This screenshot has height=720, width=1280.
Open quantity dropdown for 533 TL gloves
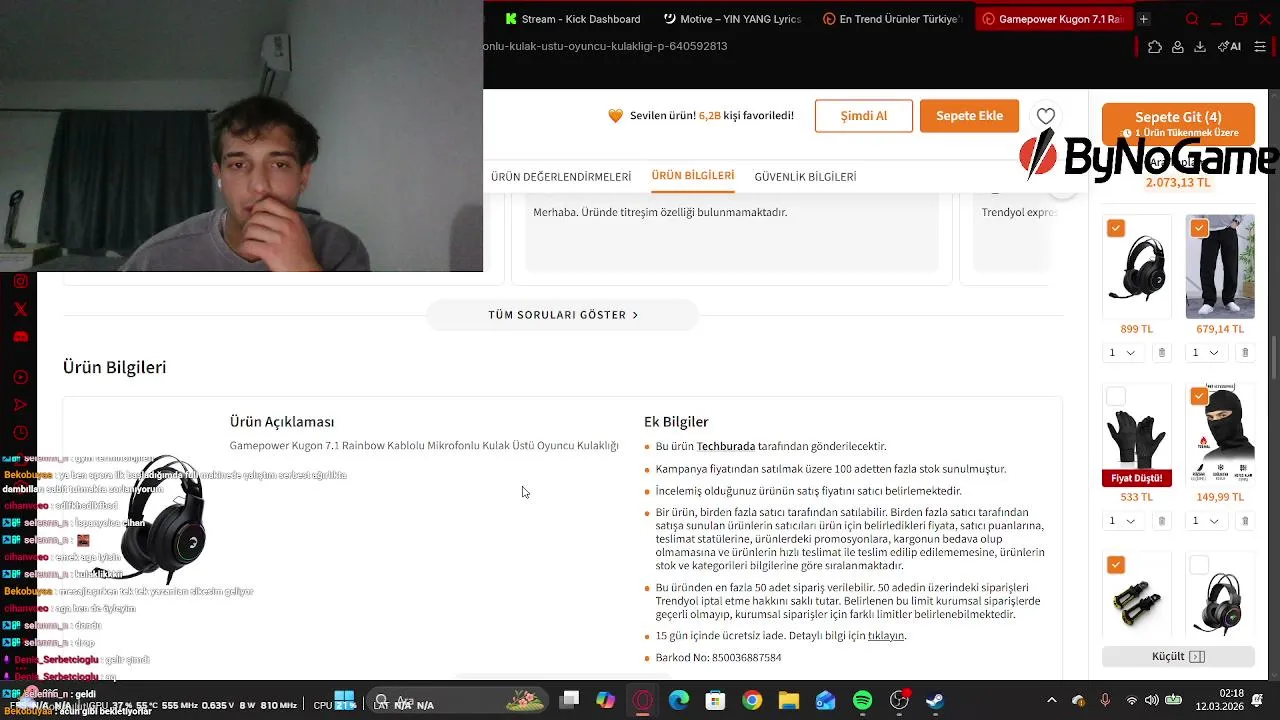click(1123, 521)
